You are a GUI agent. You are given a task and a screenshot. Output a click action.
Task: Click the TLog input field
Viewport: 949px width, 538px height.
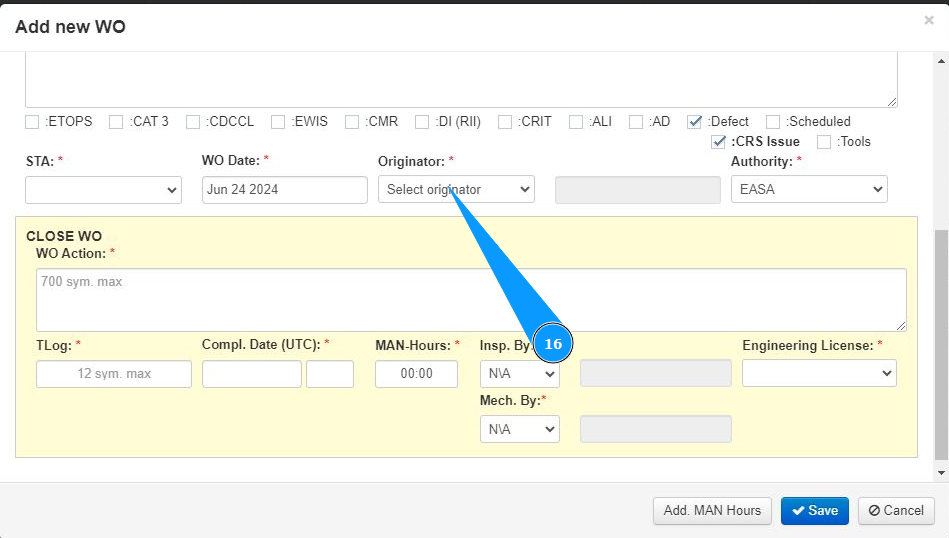[114, 374]
